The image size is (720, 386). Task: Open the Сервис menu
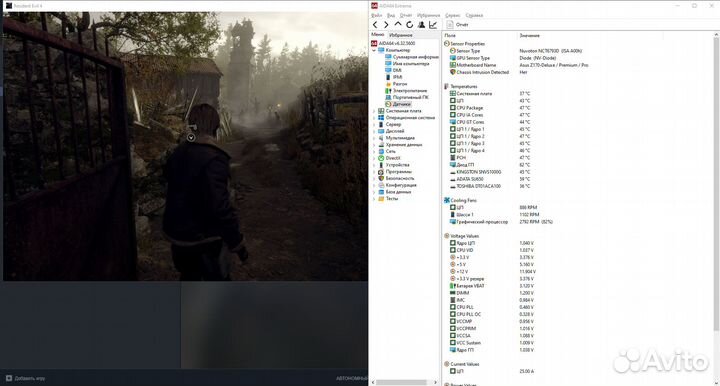click(453, 16)
